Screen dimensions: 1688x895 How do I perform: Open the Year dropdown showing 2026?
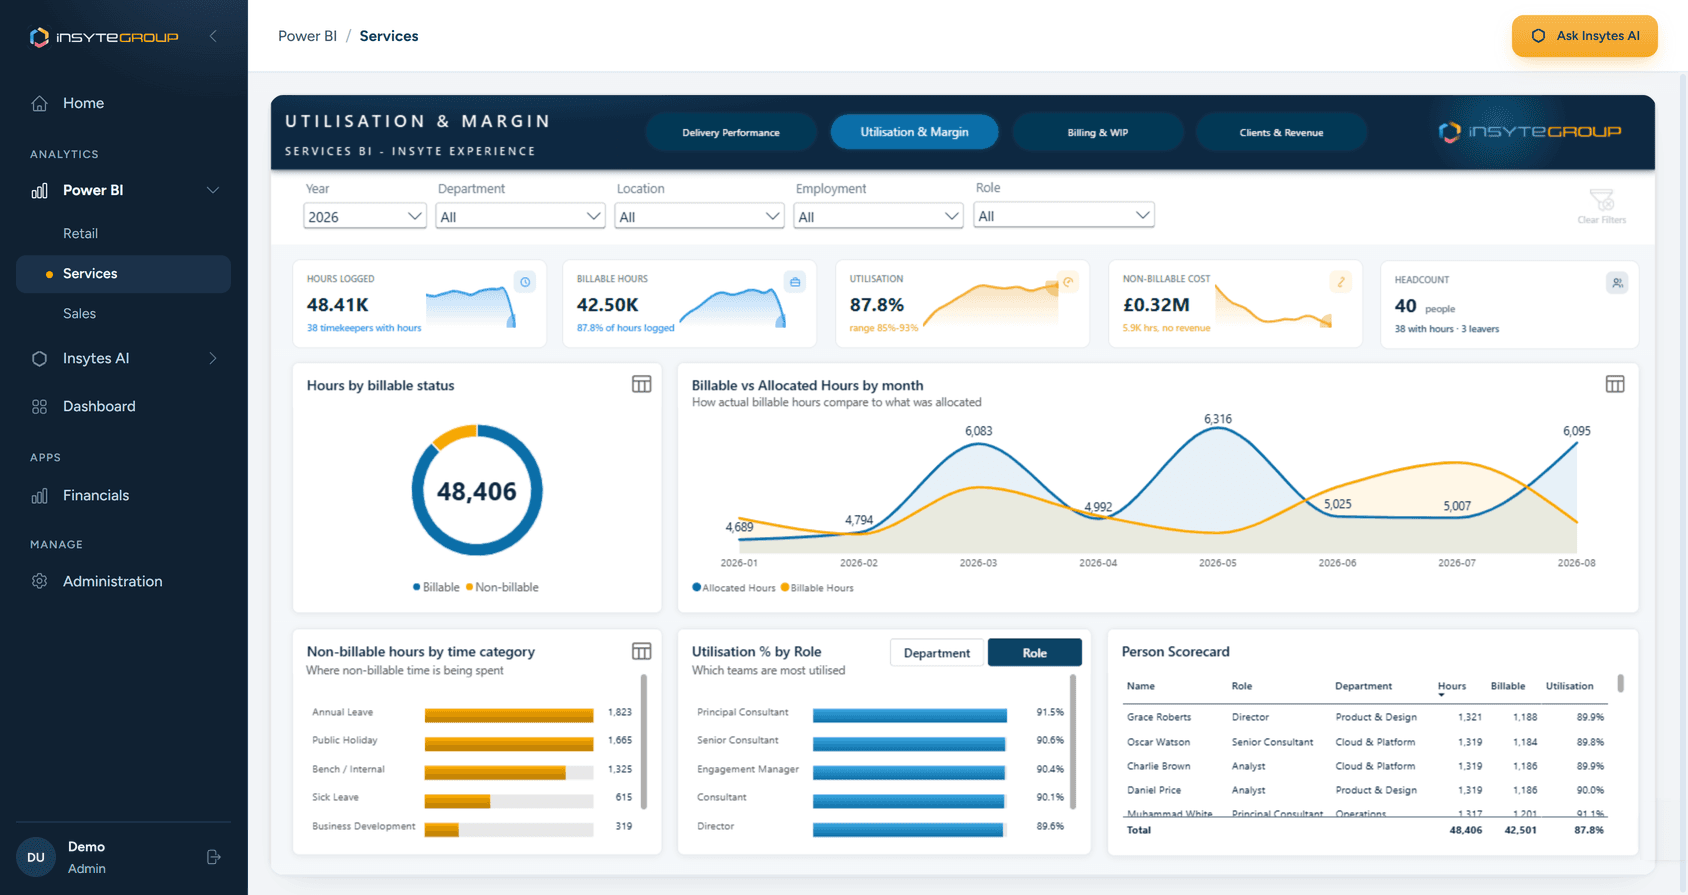click(x=365, y=216)
